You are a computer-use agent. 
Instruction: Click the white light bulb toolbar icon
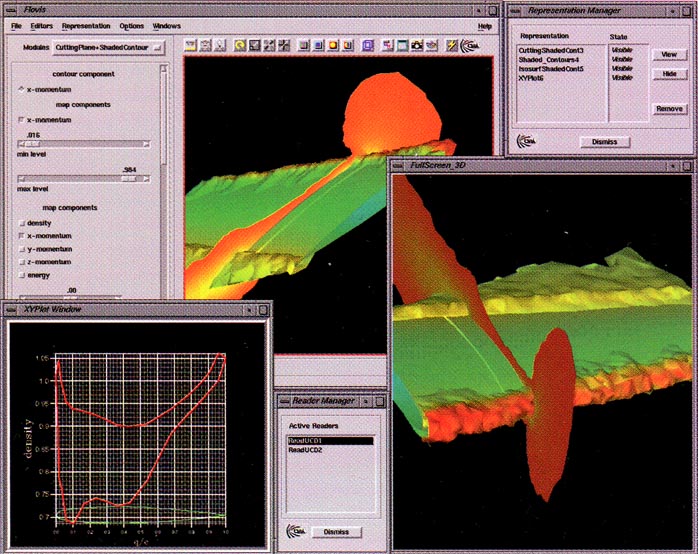coord(220,45)
